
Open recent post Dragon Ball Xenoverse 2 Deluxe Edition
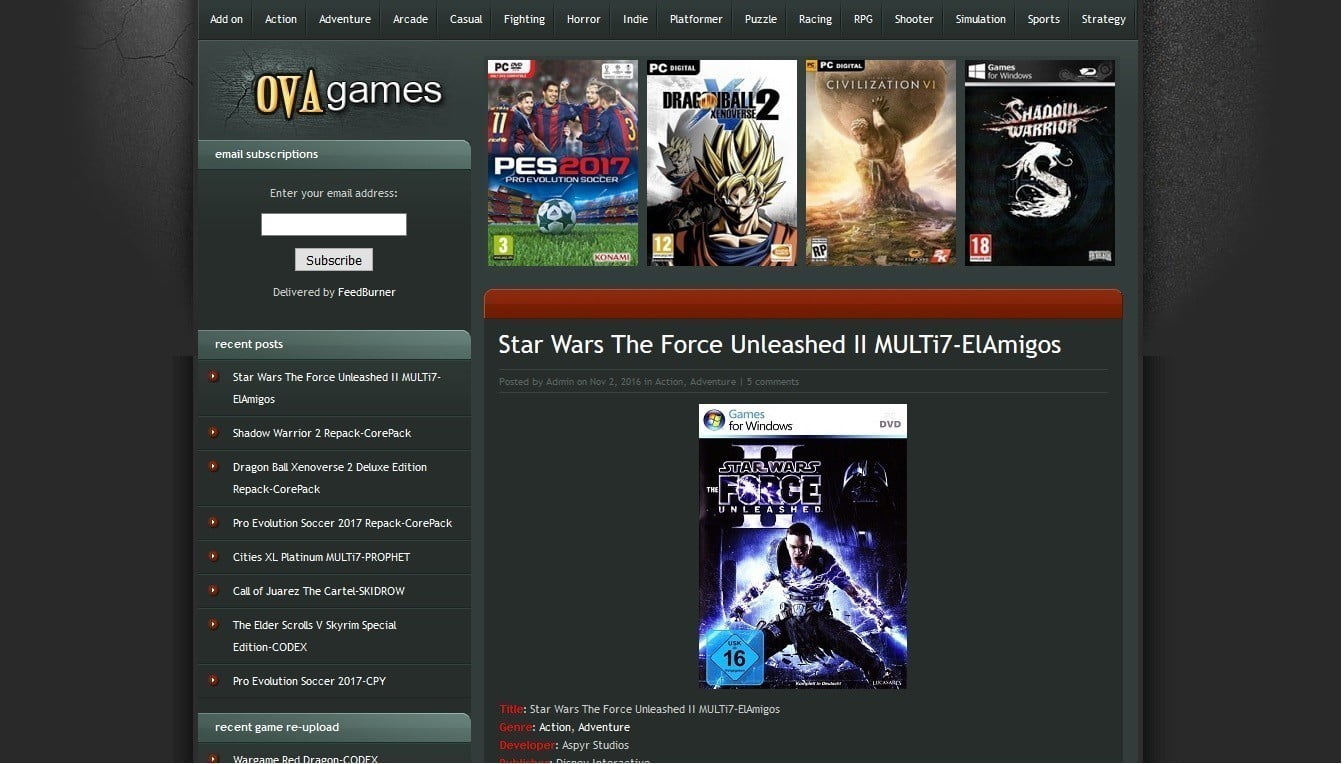coord(330,478)
